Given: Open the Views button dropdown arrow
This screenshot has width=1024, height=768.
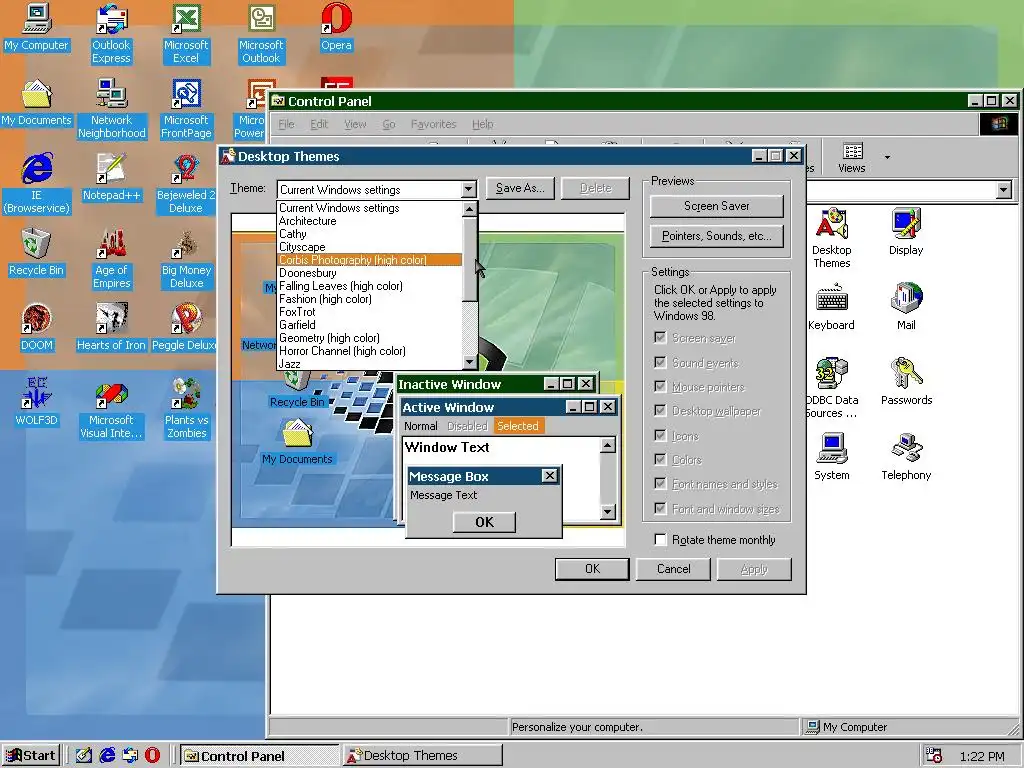Looking at the screenshot, I should [x=887, y=157].
